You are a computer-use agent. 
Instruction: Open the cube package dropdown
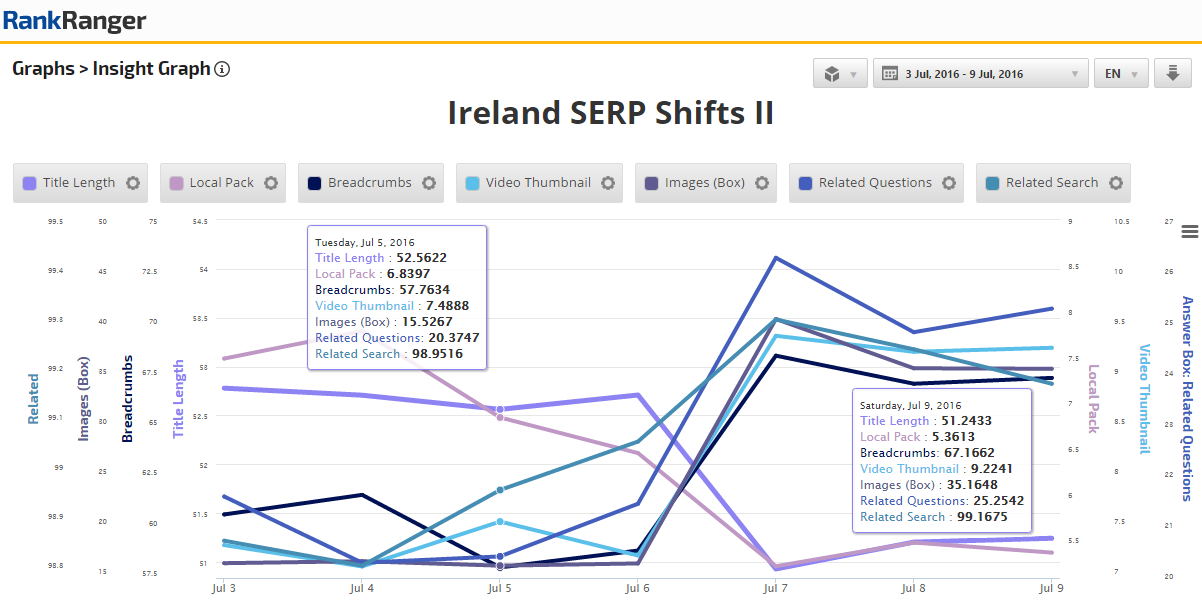(840, 74)
